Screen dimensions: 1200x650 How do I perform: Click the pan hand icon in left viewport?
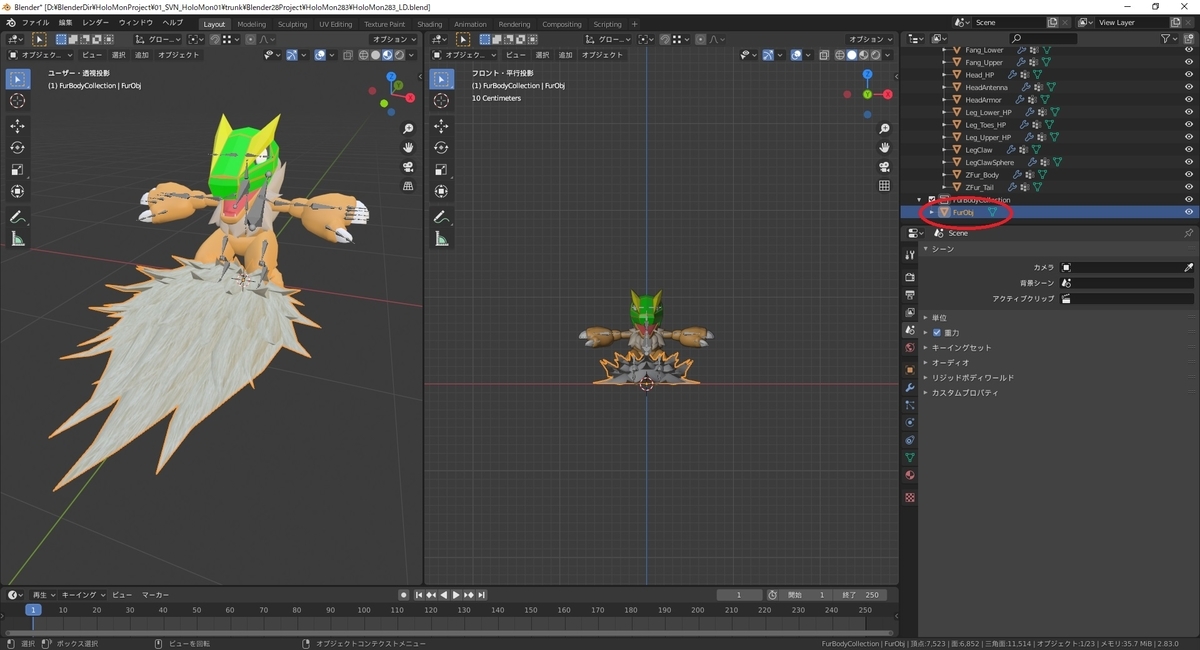[408, 148]
